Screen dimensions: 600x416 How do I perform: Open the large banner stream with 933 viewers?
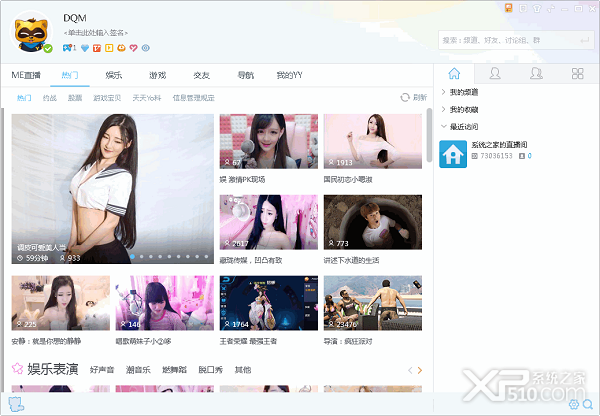tap(112, 189)
